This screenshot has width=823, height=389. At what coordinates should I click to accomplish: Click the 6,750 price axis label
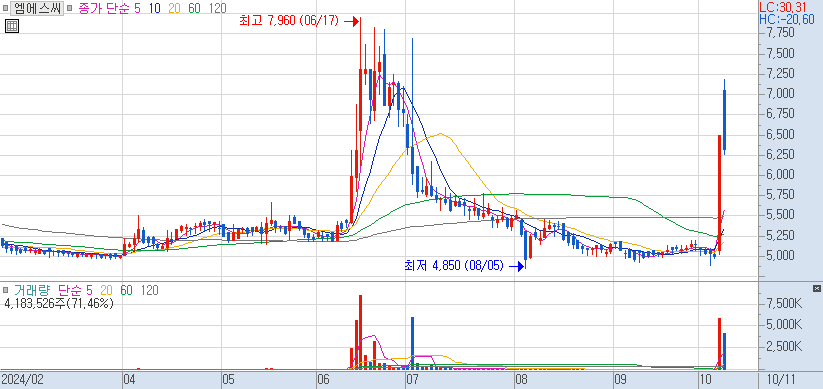[x=780, y=114]
